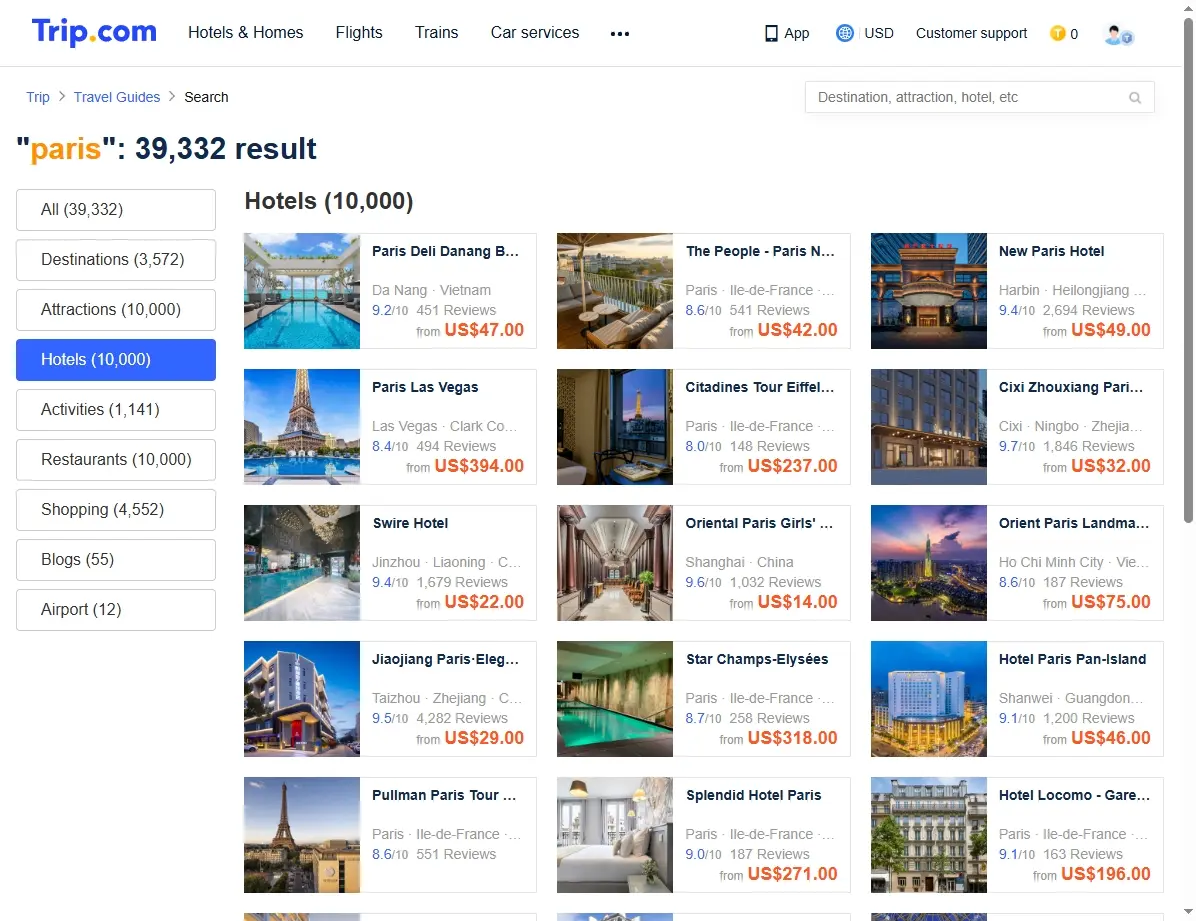This screenshot has height=921, width=1196.
Task: Click the Trip breadcrumb link
Action: click(37, 97)
